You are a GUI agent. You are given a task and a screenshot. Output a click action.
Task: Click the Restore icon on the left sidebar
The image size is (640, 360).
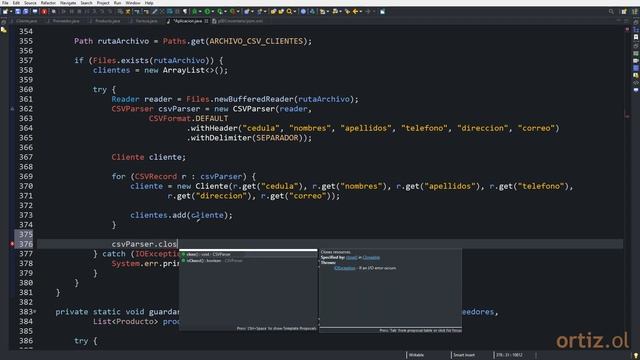[4, 22]
